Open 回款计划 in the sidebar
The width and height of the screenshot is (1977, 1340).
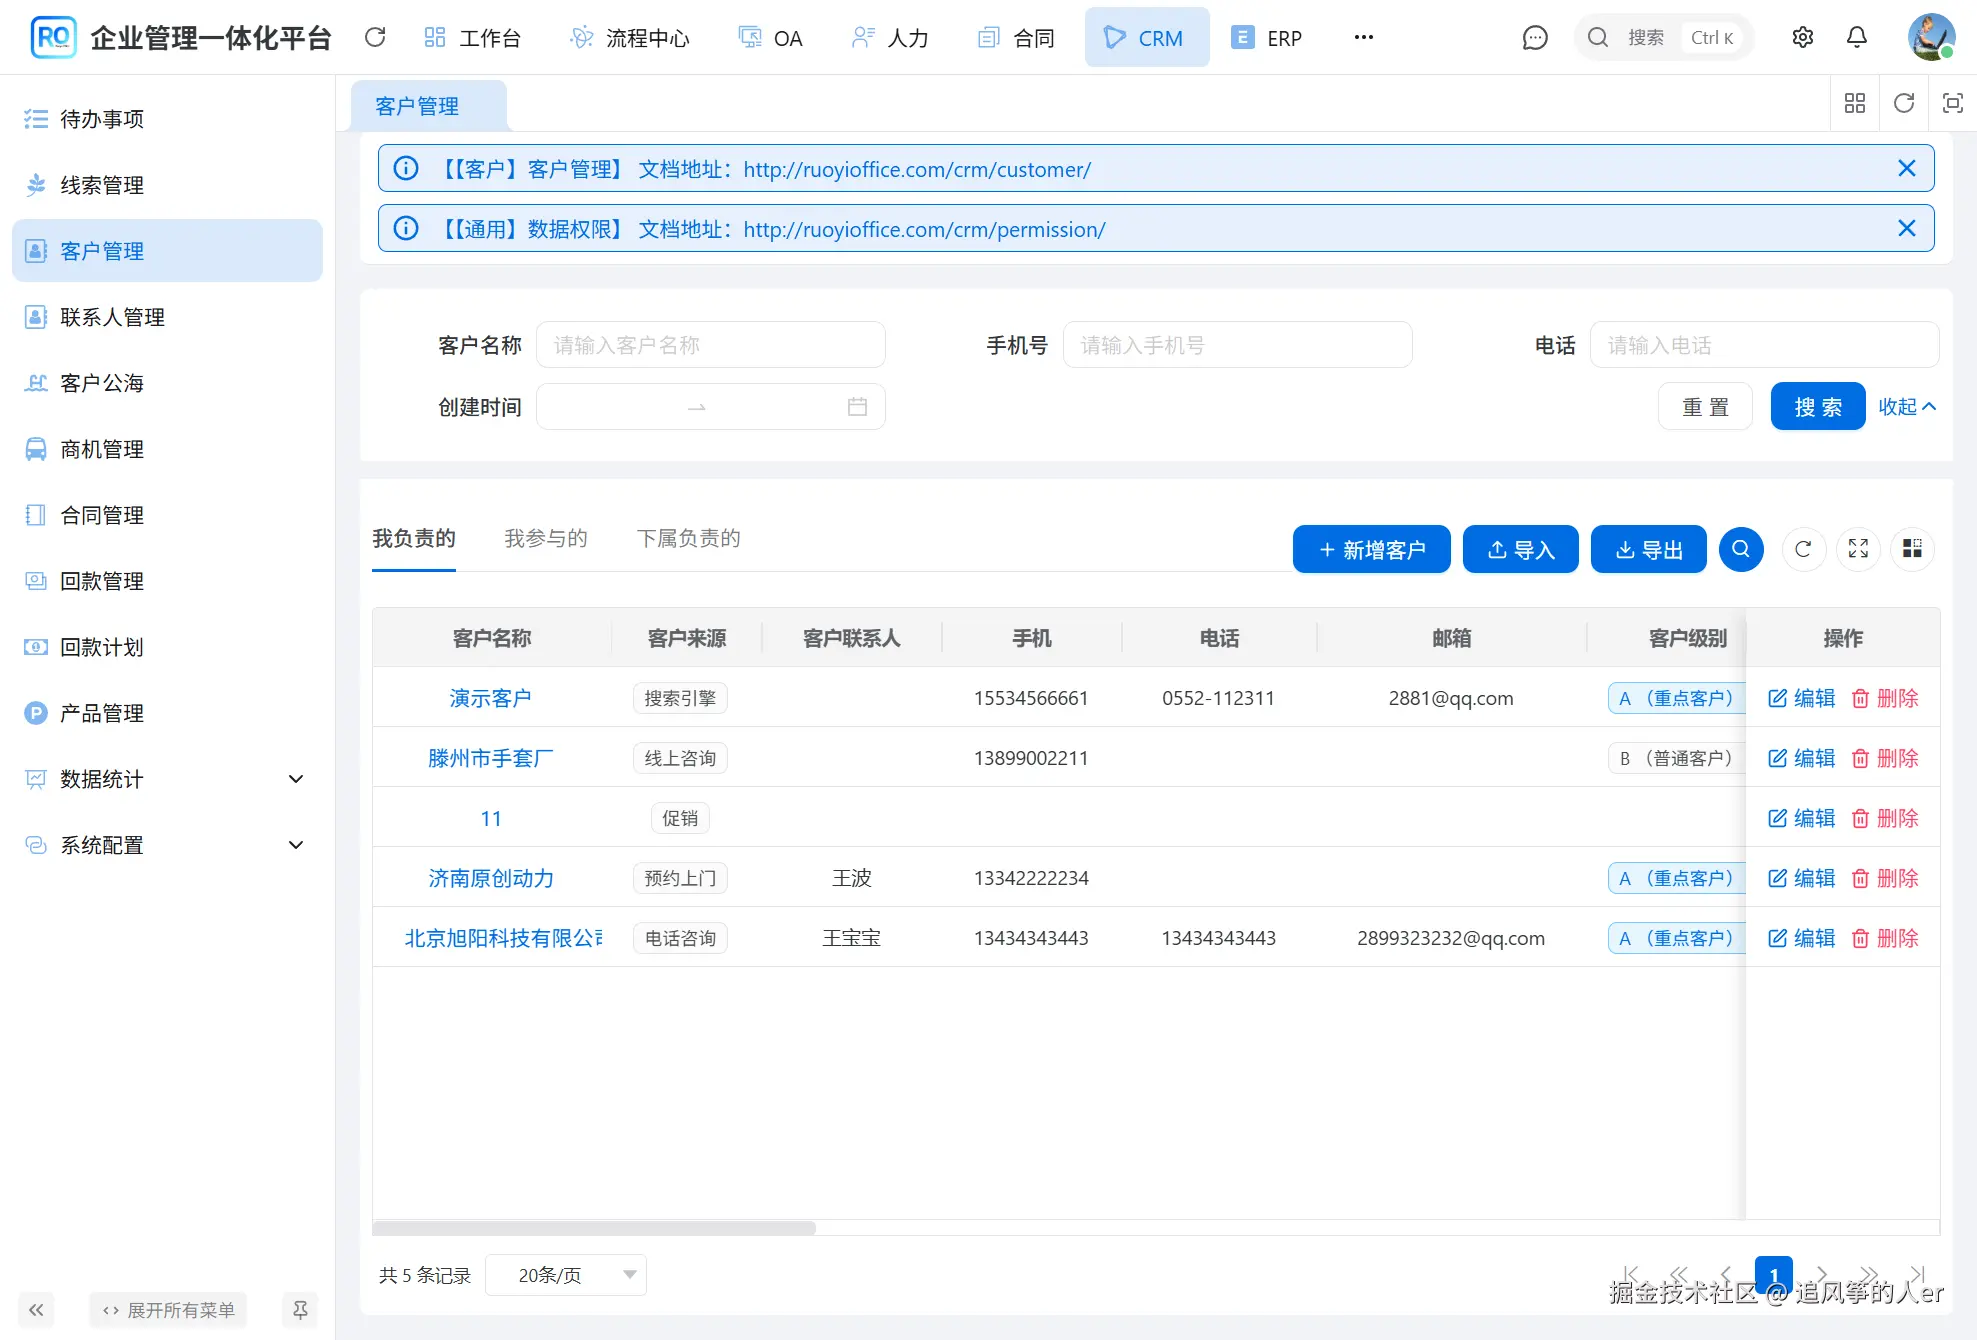167,647
